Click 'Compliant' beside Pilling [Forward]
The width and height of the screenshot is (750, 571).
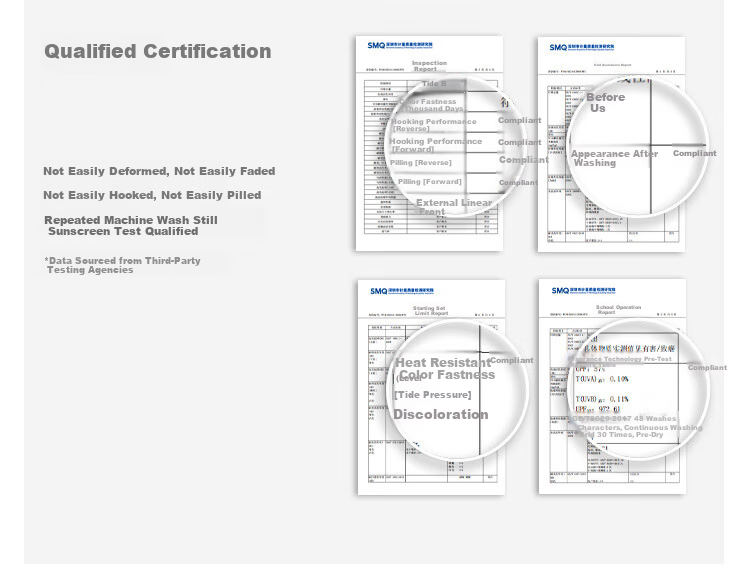point(518,183)
